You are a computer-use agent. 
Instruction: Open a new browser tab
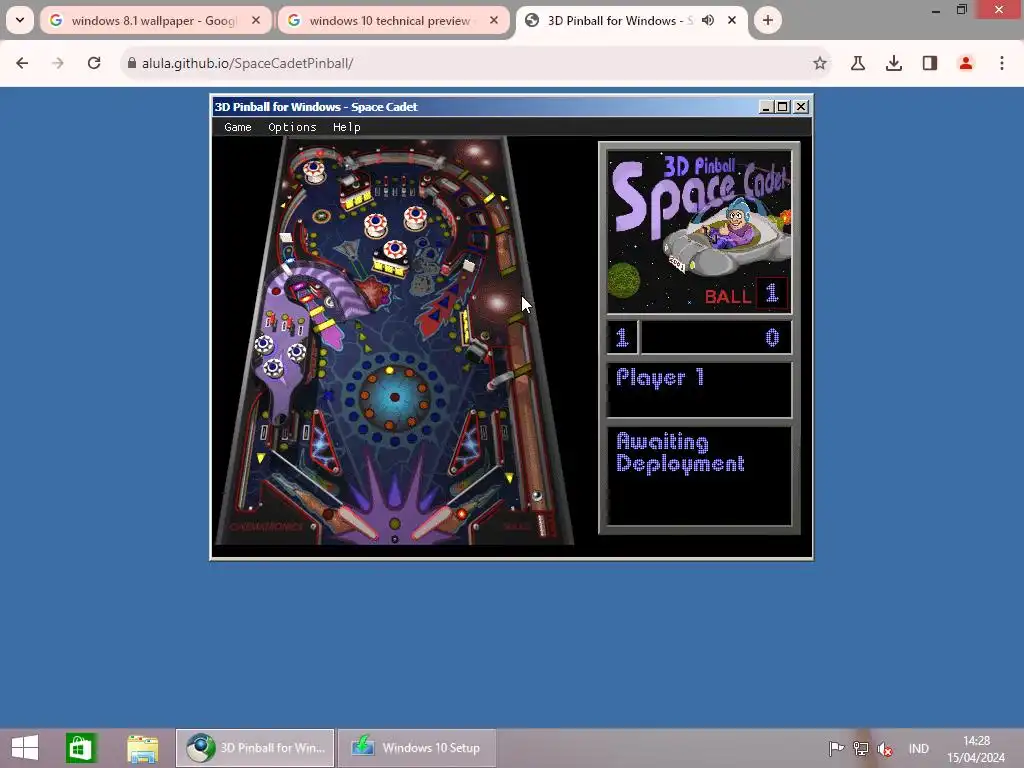(768, 21)
